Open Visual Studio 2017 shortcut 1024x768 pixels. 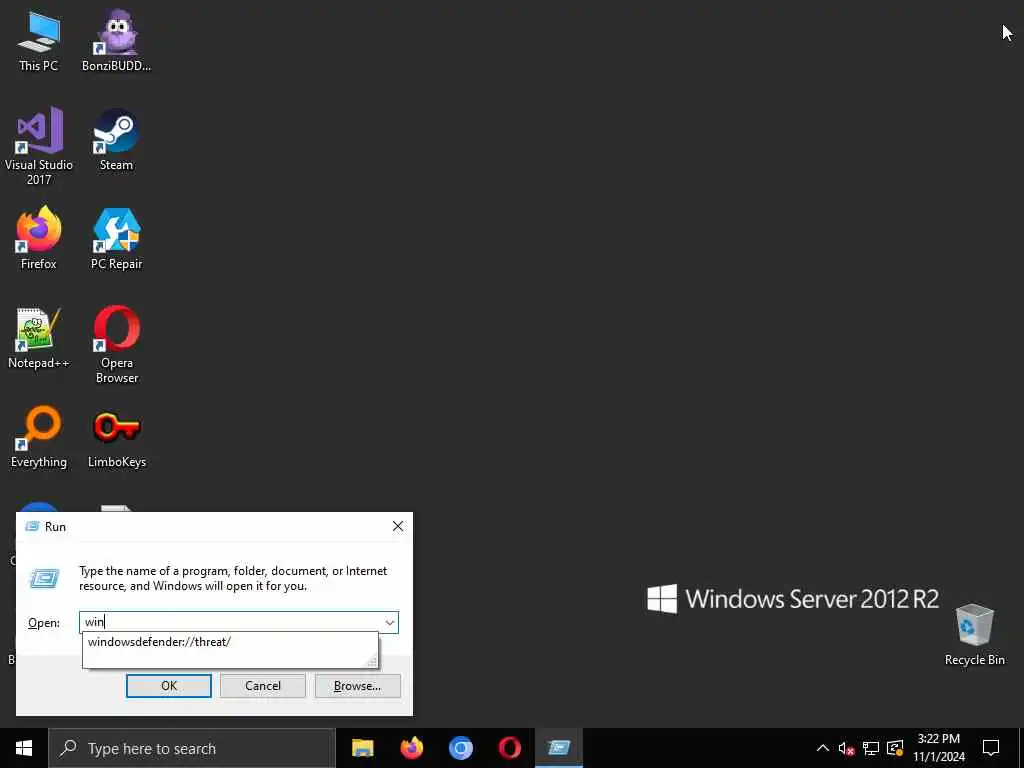[39, 146]
